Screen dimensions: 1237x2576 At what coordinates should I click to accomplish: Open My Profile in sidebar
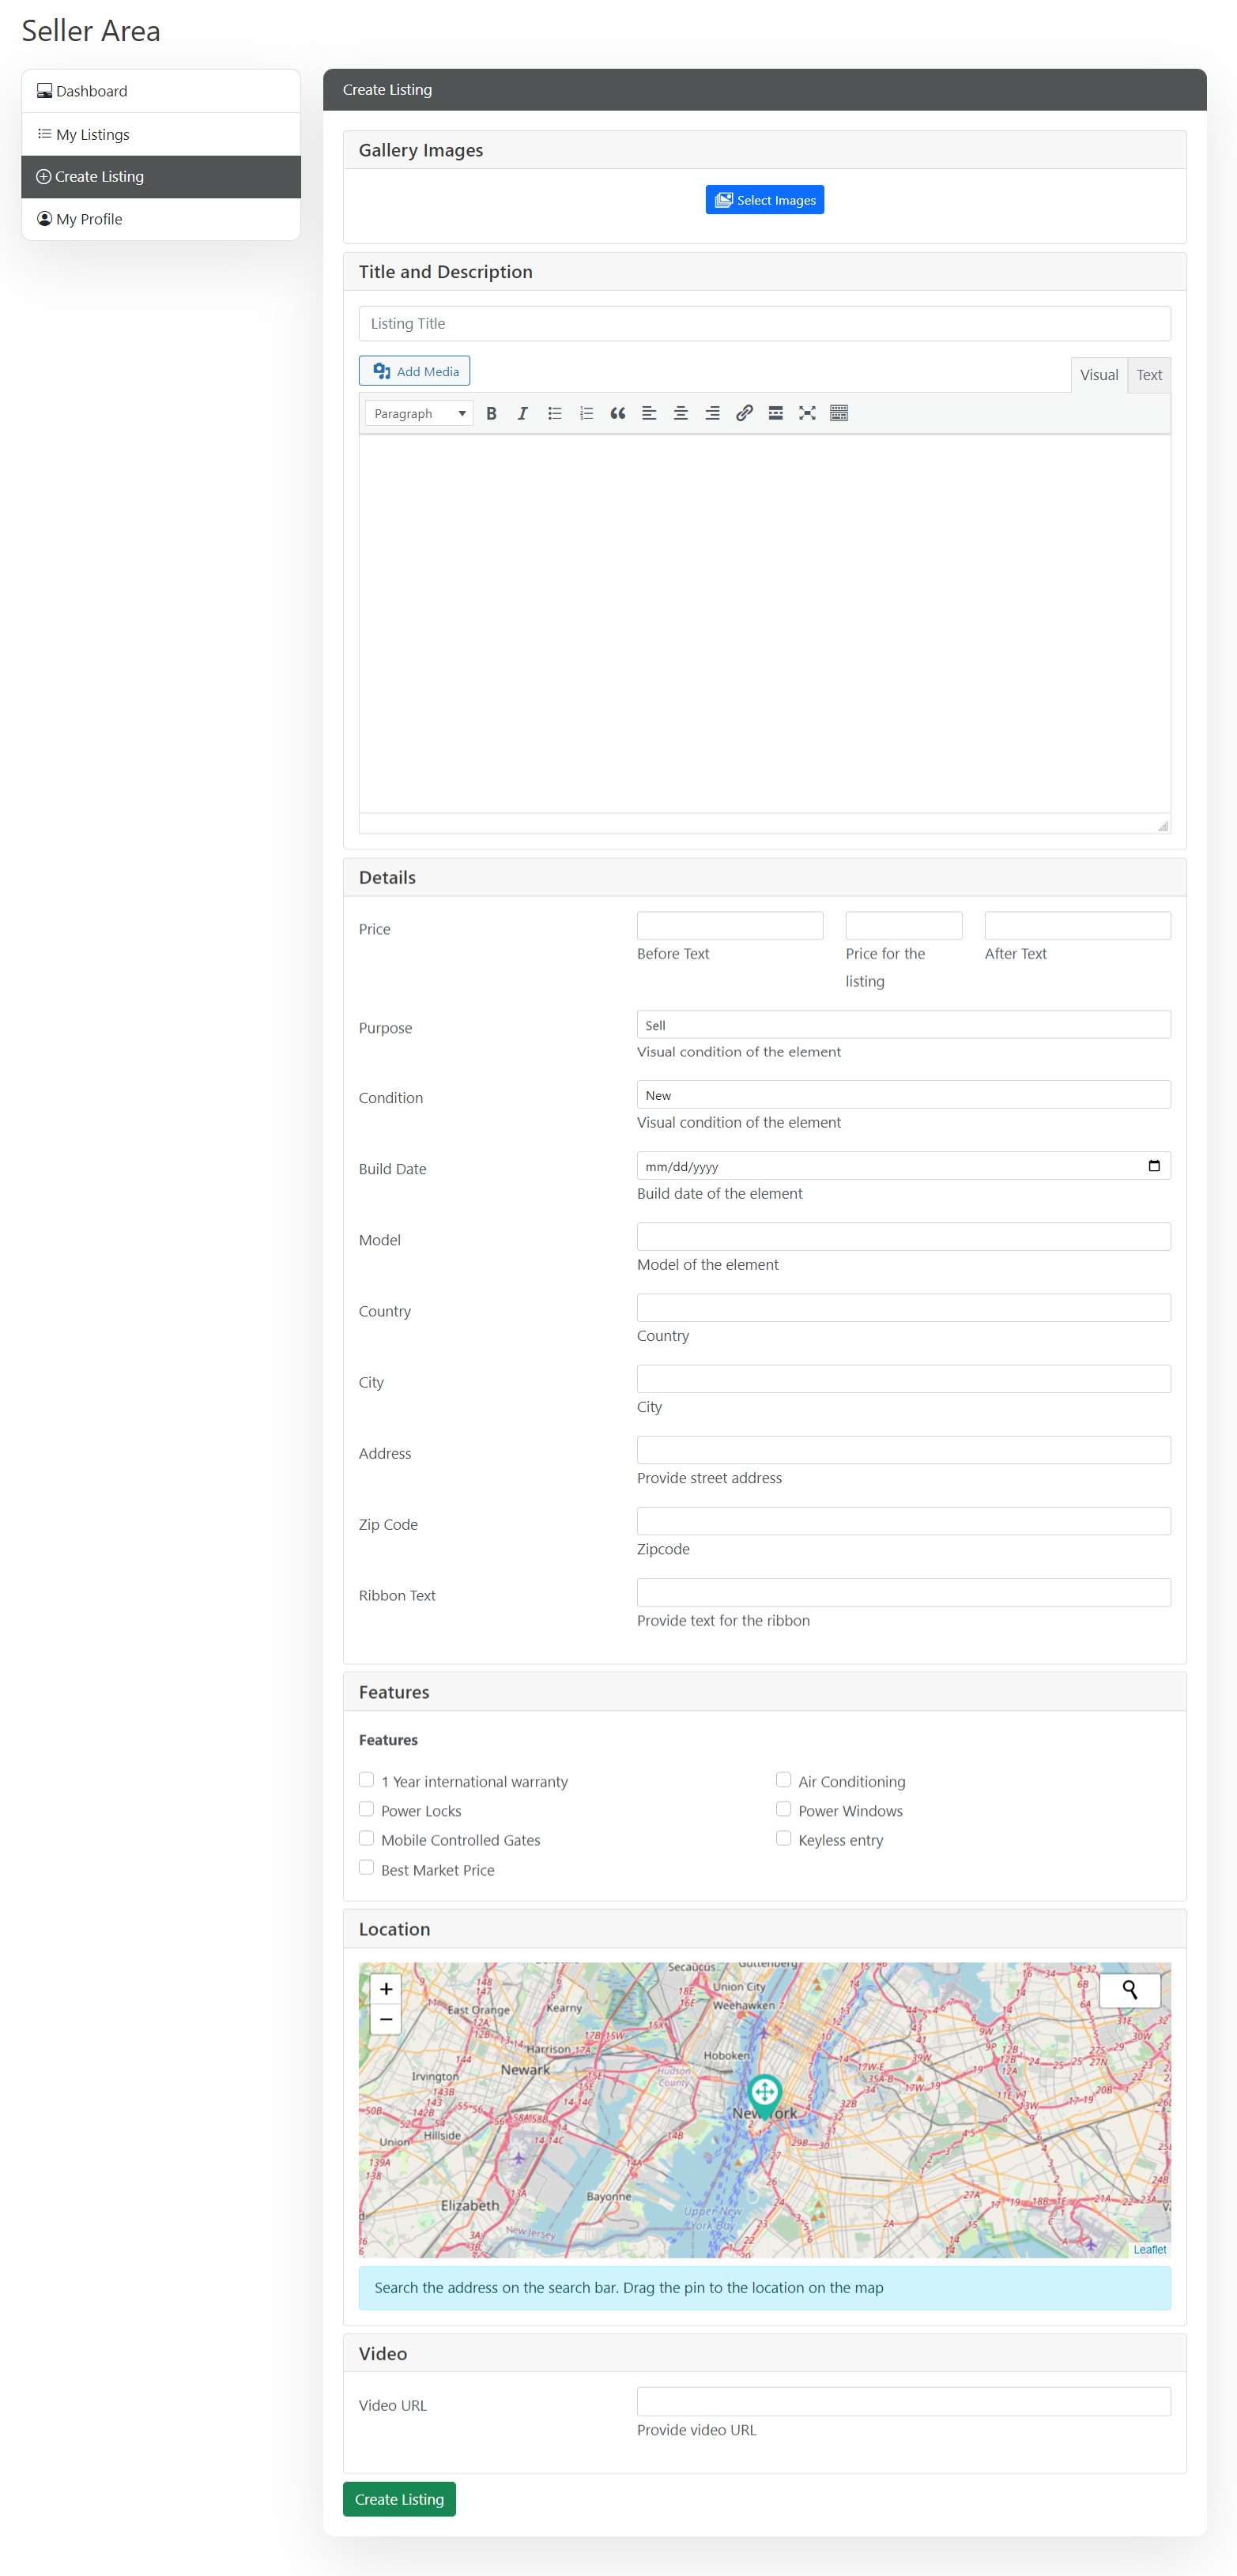pyautogui.click(x=161, y=219)
